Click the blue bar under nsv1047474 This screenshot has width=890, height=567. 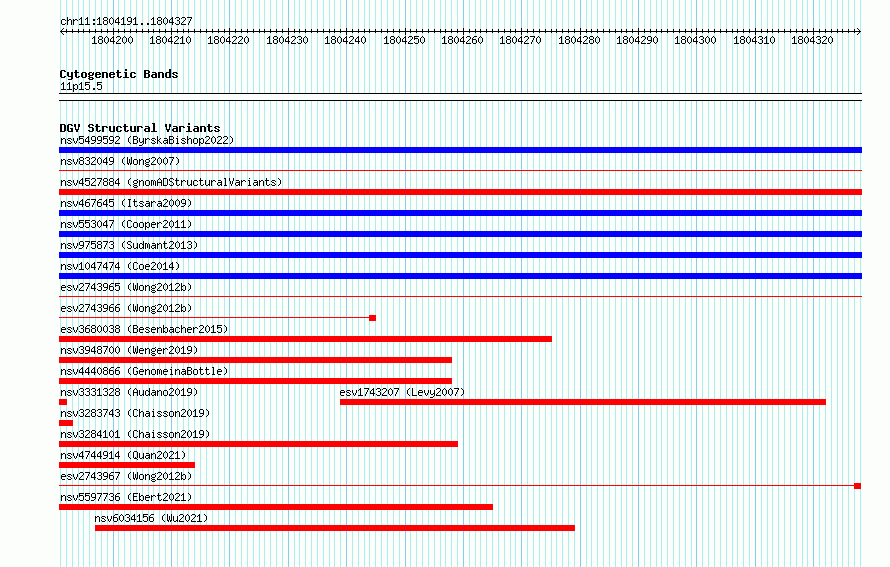[x=460, y=276]
